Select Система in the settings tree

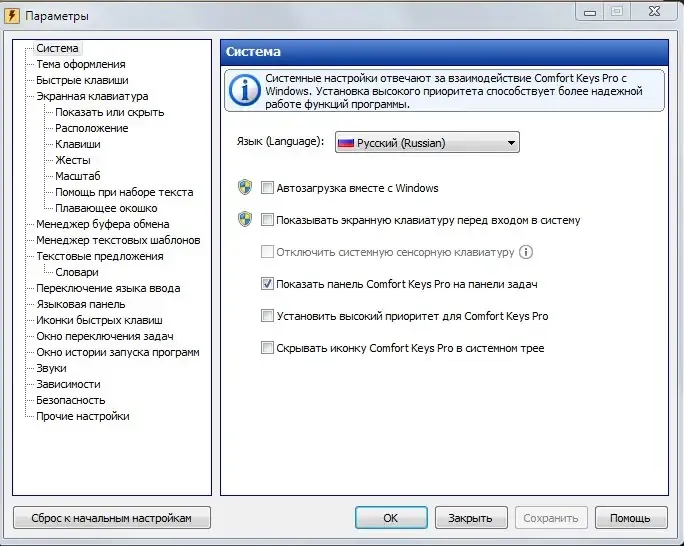(x=57, y=48)
